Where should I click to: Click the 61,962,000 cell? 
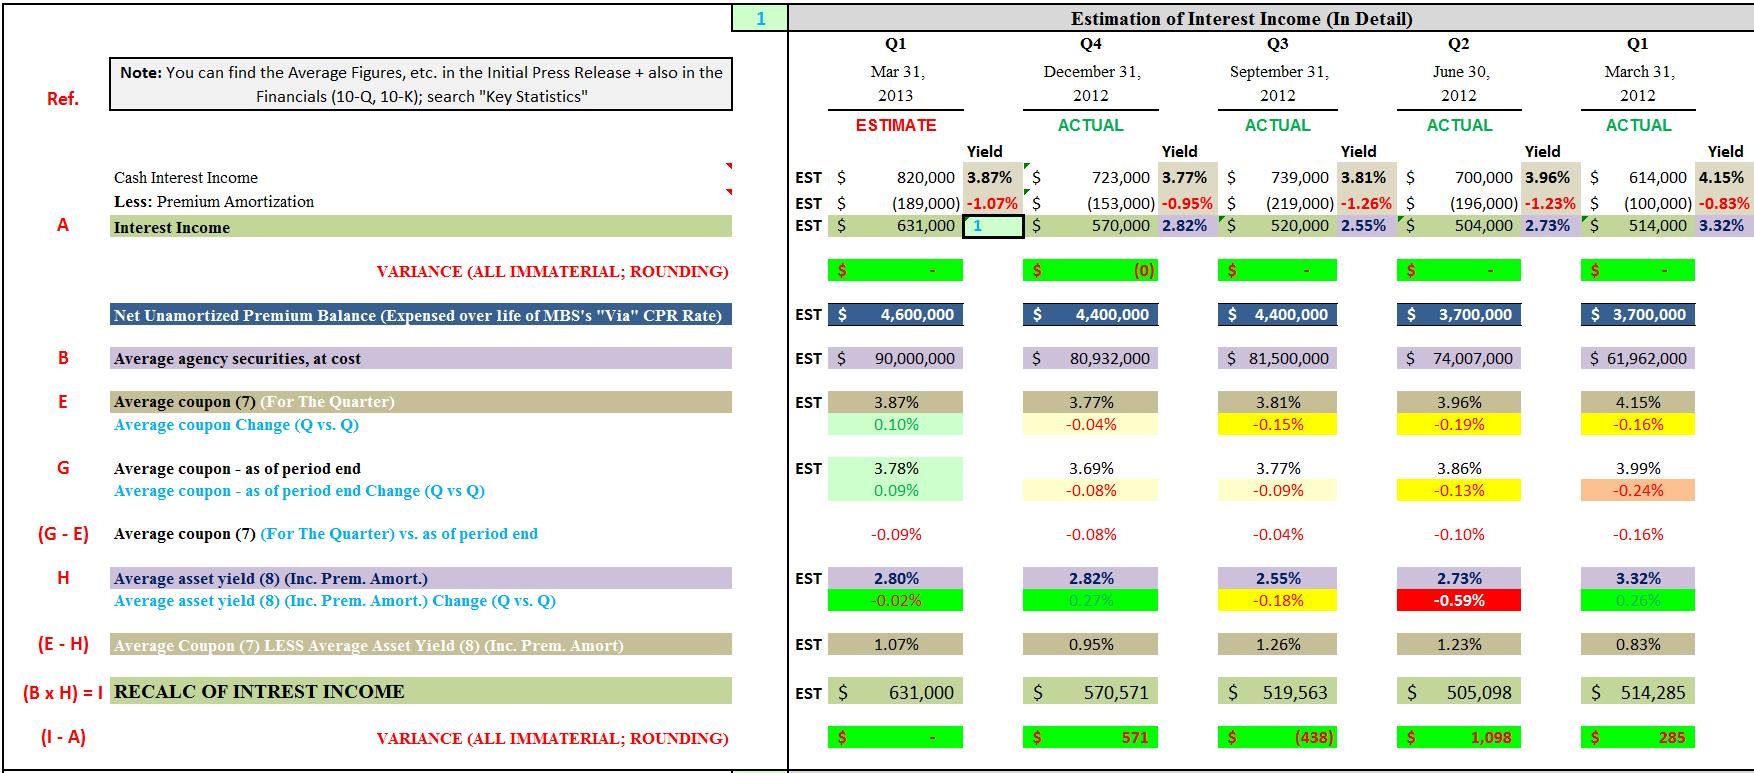pos(1638,358)
